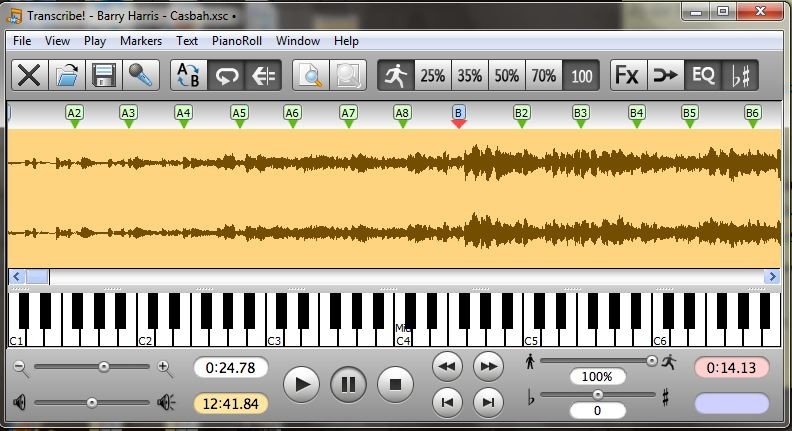Click the running man speed icon
792x431 pixels.
pos(396,76)
